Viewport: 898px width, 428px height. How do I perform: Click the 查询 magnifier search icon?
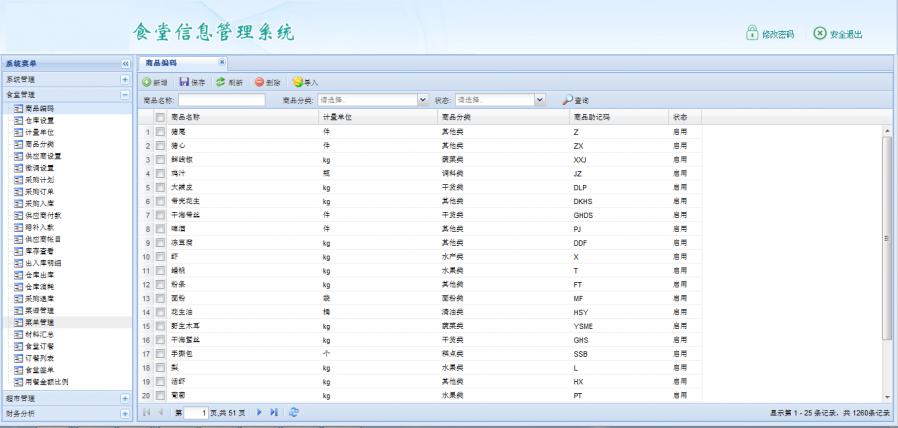coord(567,100)
